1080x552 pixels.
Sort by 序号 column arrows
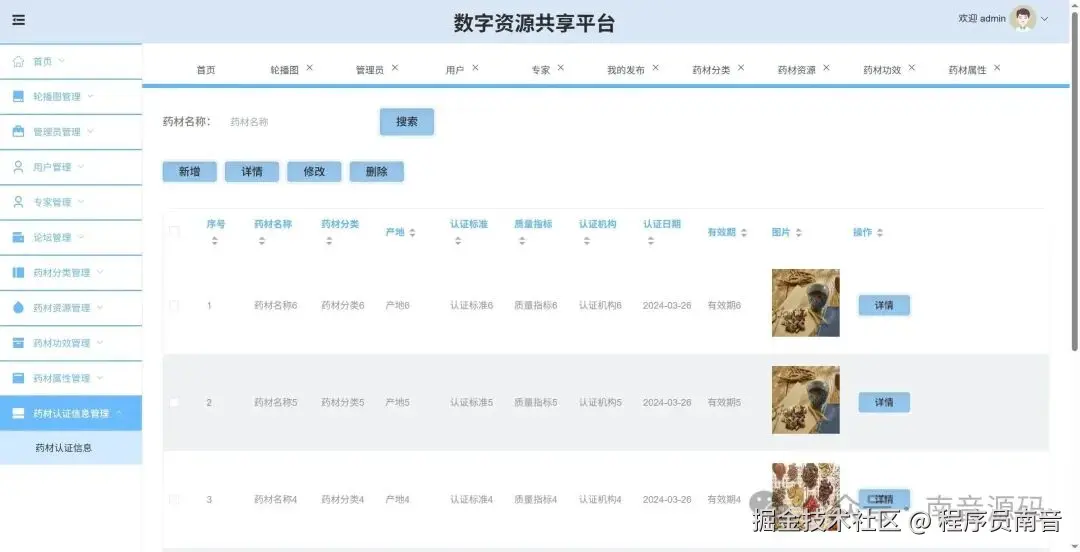point(215,241)
